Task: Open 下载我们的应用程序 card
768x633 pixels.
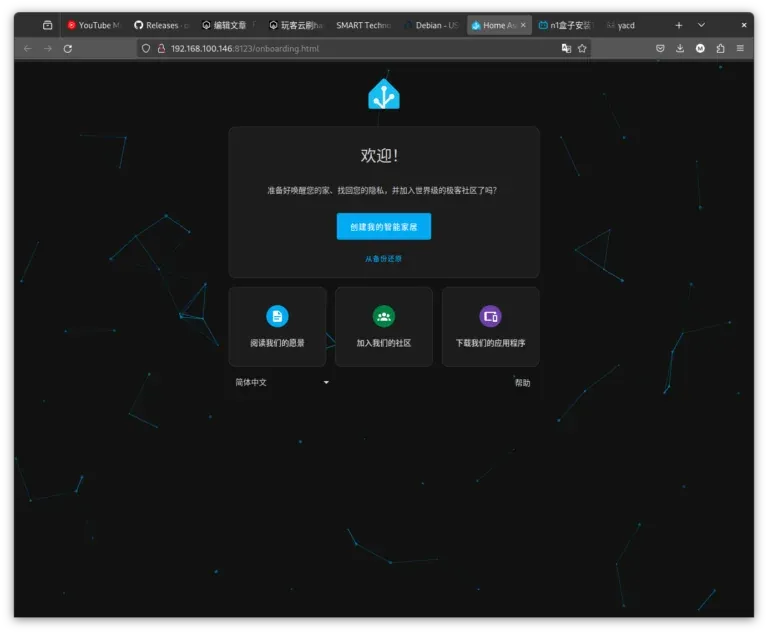Action: (490, 327)
